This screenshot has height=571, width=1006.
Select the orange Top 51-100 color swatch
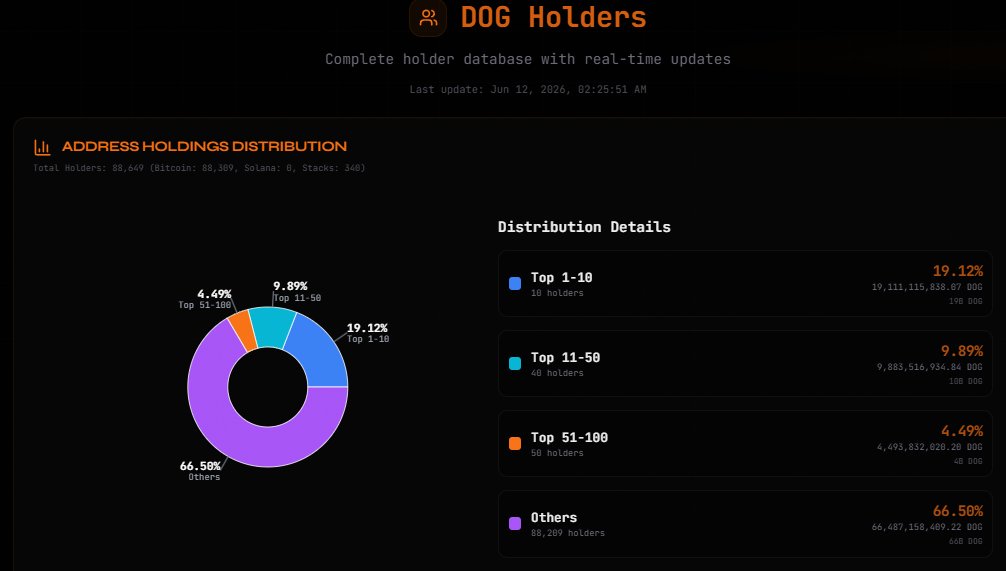pos(515,443)
